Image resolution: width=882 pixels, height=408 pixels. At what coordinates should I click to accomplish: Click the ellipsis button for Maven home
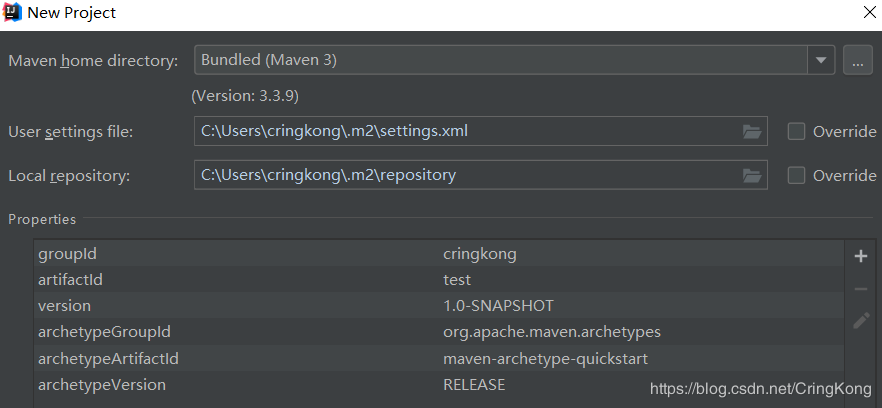[x=858, y=60]
